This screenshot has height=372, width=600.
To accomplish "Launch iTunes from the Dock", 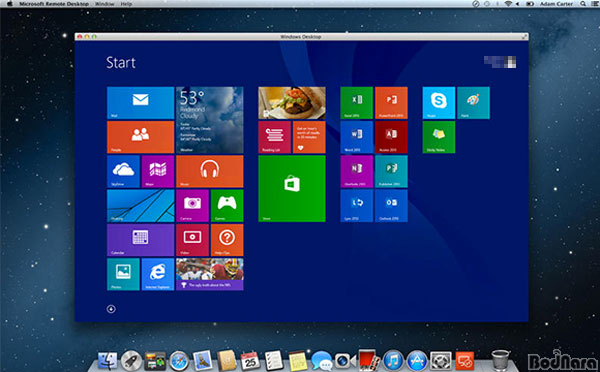I will (x=393, y=361).
